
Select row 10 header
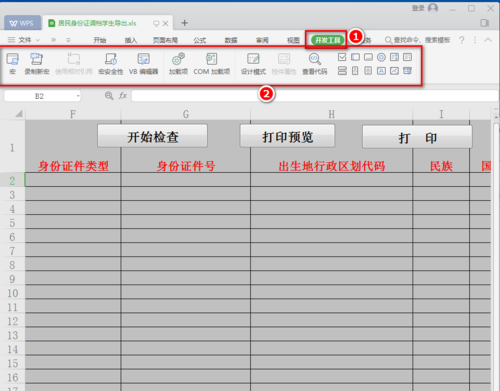pyautogui.click(x=12, y=293)
